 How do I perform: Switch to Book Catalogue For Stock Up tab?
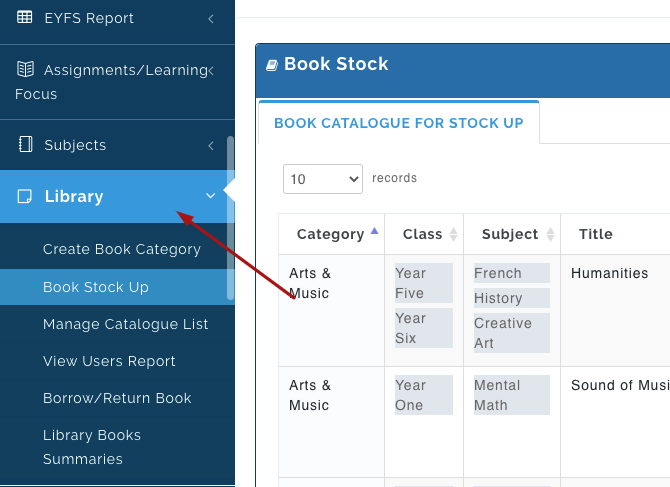click(x=399, y=123)
